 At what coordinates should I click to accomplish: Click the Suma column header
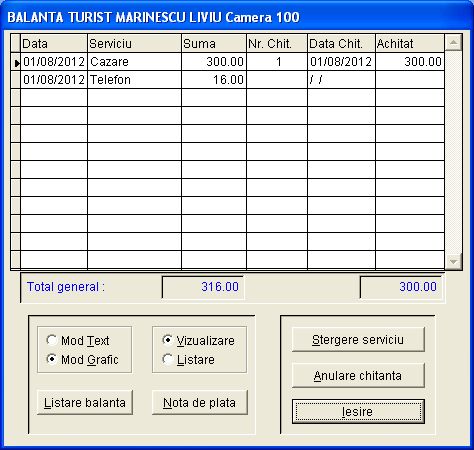pyautogui.click(x=214, y=44)
